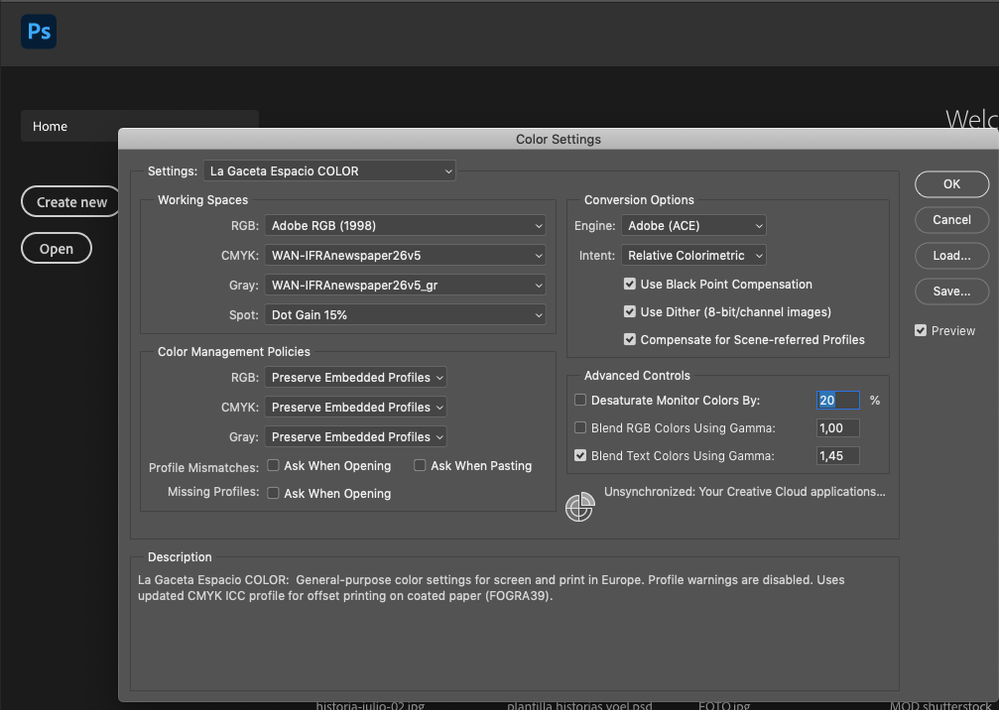This screenshot has width=999, height=710.
Task: Click the Save... button
Action: (x=952, y=291)
